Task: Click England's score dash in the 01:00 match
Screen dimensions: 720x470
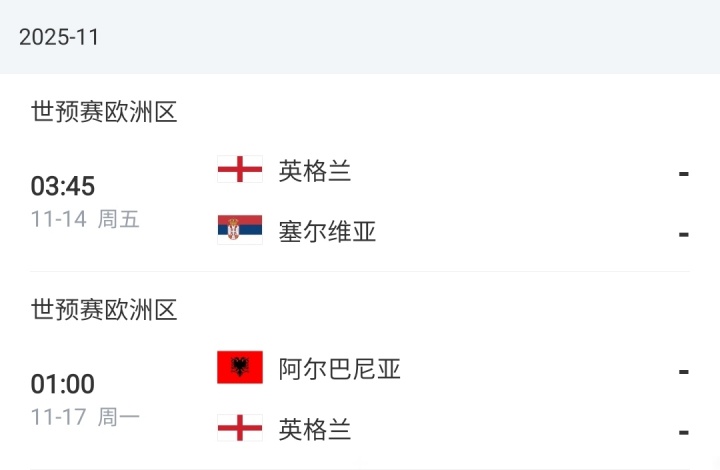Action: tap(684, 432)
